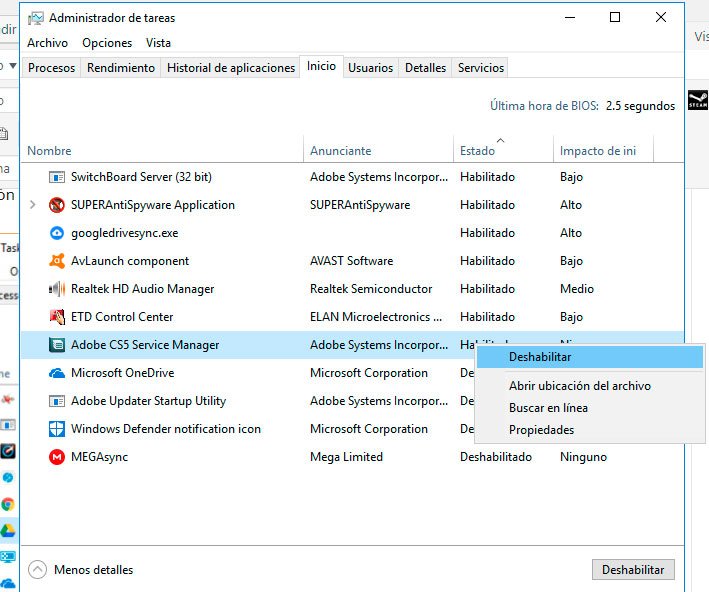Viewport: 709px width, 592px height.
Task: Open the Opciones menu
Action: coord(107,43)
